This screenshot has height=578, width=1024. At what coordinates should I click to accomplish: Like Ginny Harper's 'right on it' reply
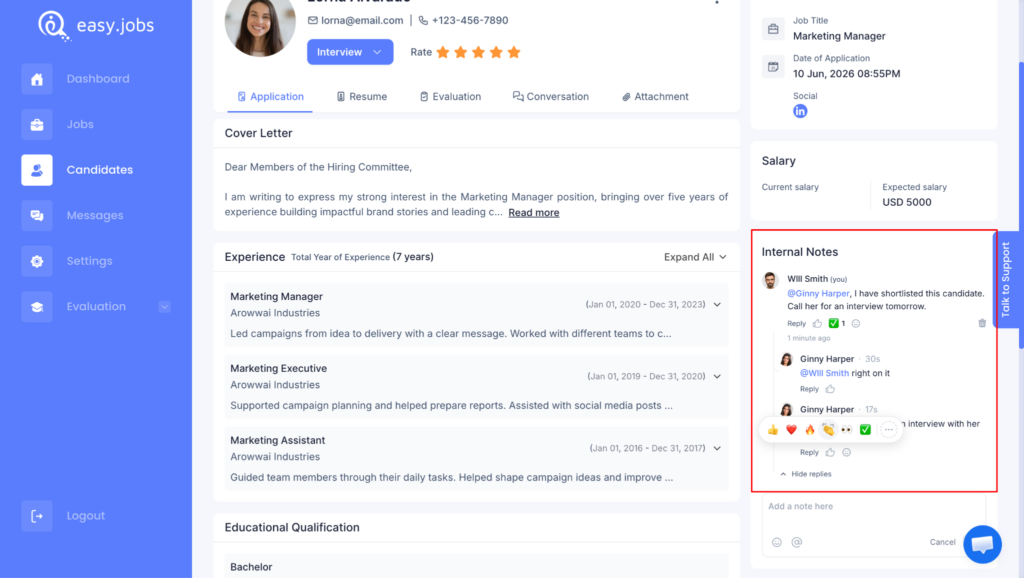coord(830,389)
